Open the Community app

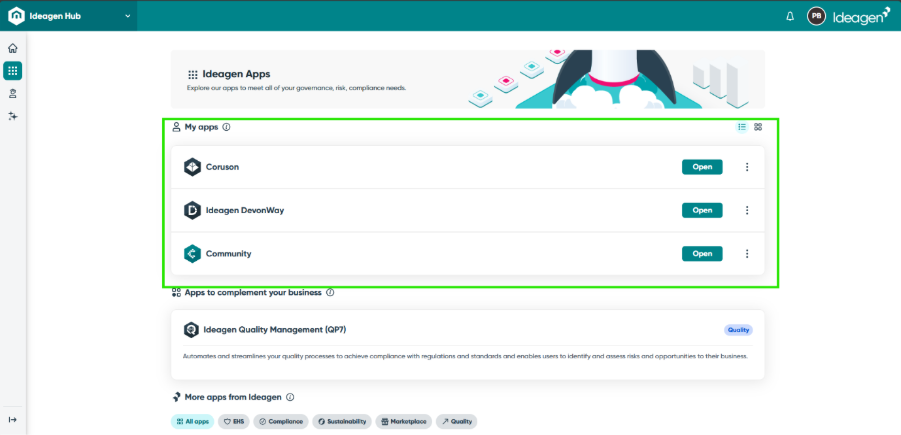[x=701, y=254]
